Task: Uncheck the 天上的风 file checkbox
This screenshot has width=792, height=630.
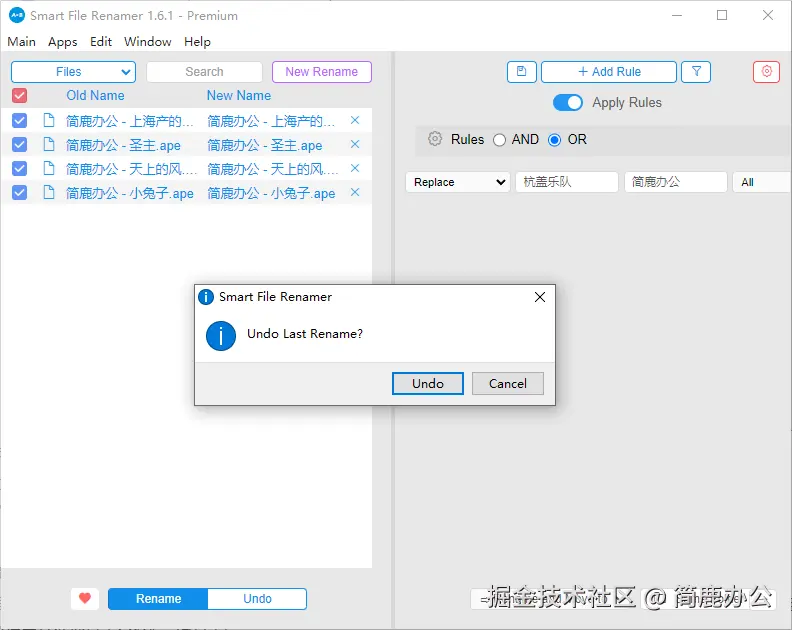Action: pyautogui.click(x=20, y=168)
